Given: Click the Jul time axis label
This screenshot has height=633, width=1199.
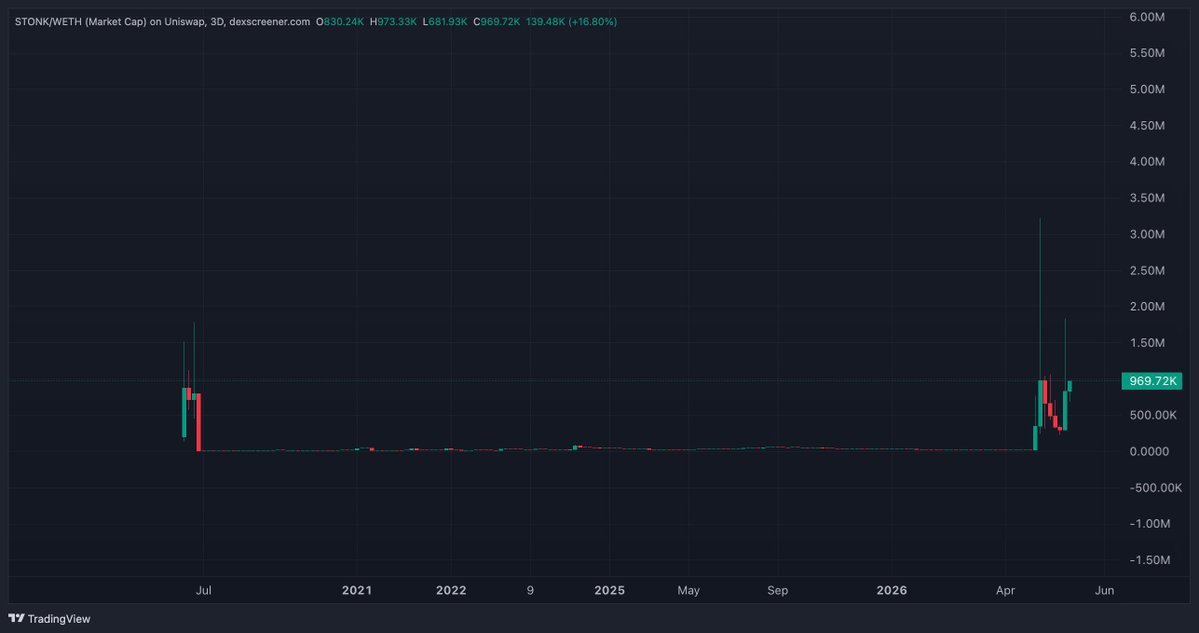Looking at the screenshot, I should (x=204, y=590).
